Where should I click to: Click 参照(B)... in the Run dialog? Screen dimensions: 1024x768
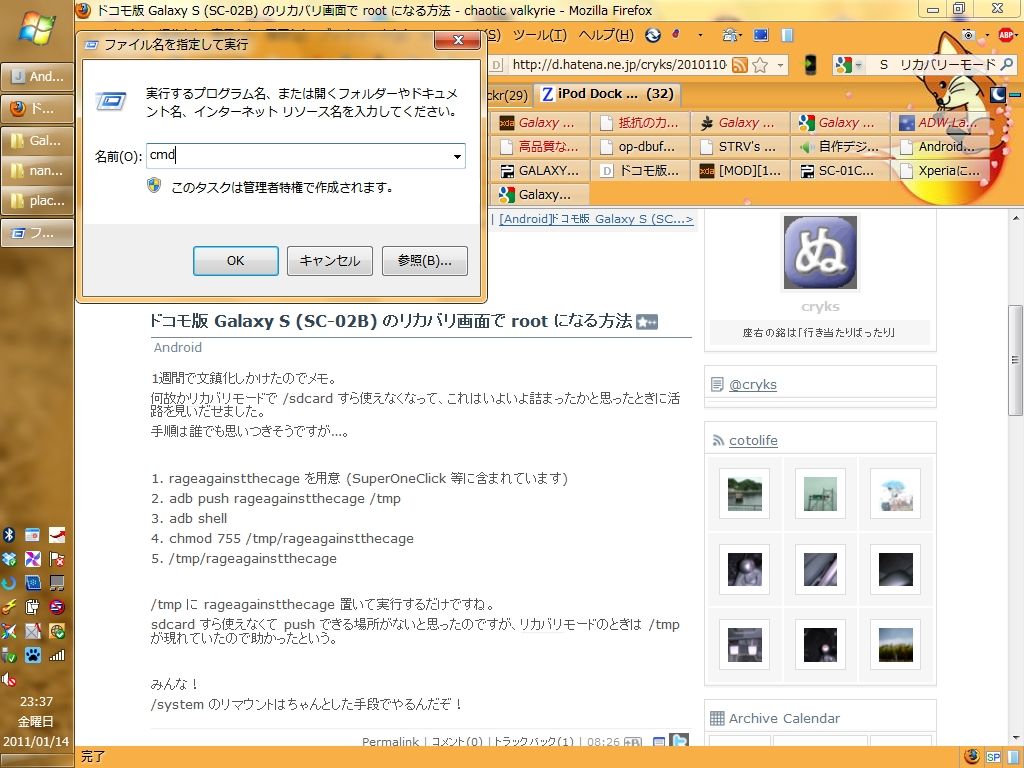point(424,261)
